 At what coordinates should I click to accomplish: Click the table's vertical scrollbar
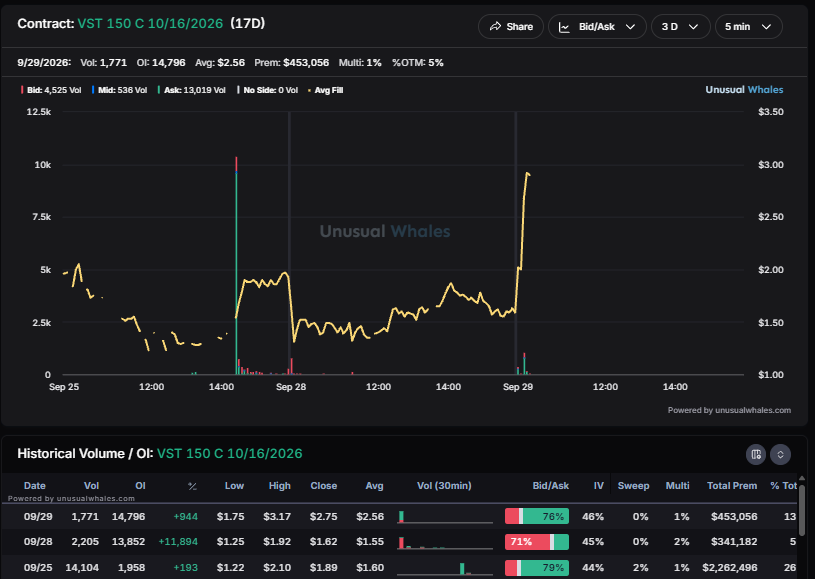click(802, 511)
